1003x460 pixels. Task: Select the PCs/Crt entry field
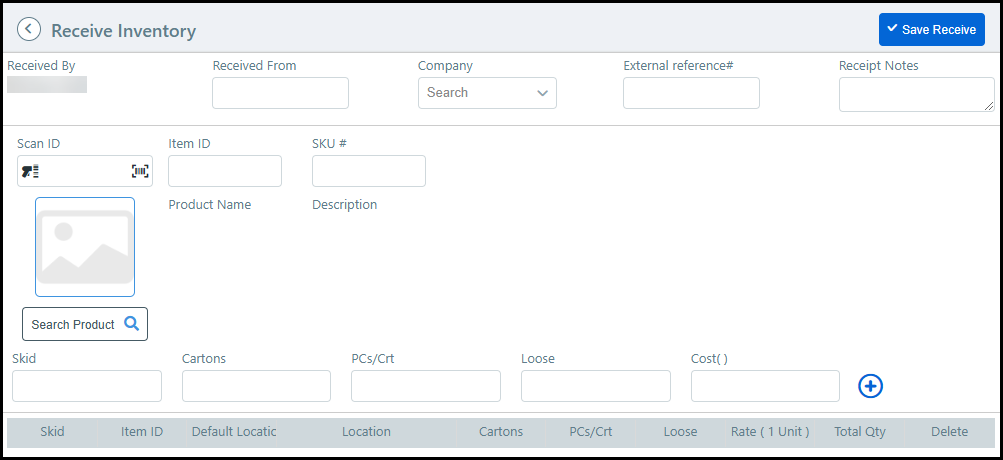coord(426,386)
